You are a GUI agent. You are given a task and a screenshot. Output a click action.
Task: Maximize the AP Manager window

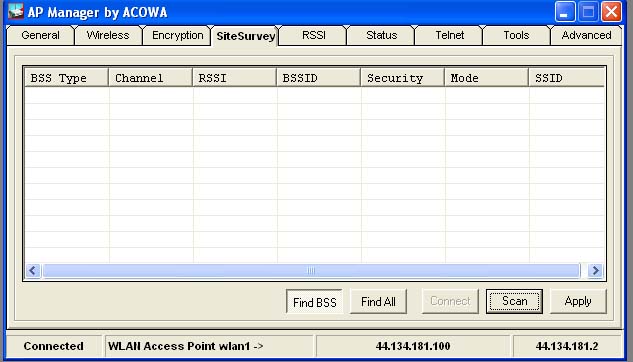588,12
